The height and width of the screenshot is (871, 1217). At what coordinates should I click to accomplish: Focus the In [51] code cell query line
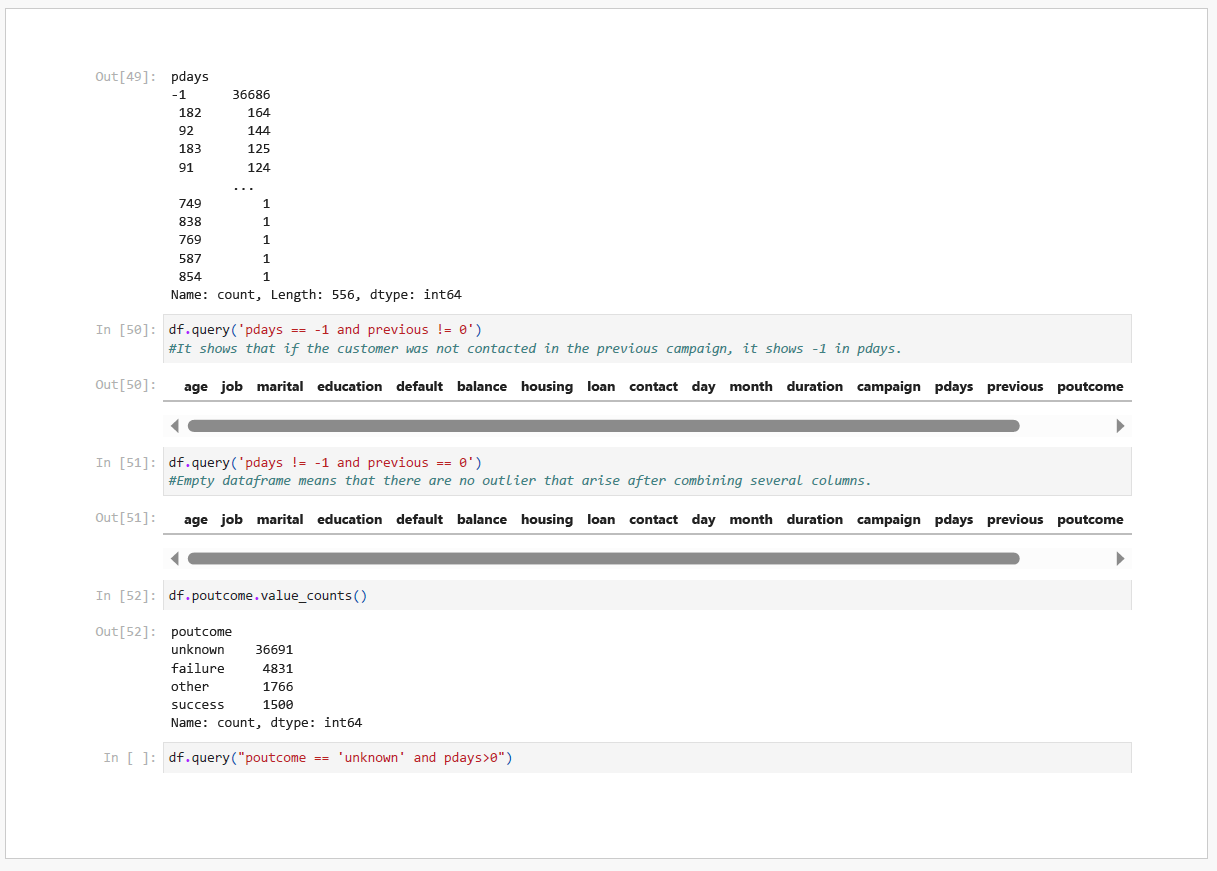point(325,463)
